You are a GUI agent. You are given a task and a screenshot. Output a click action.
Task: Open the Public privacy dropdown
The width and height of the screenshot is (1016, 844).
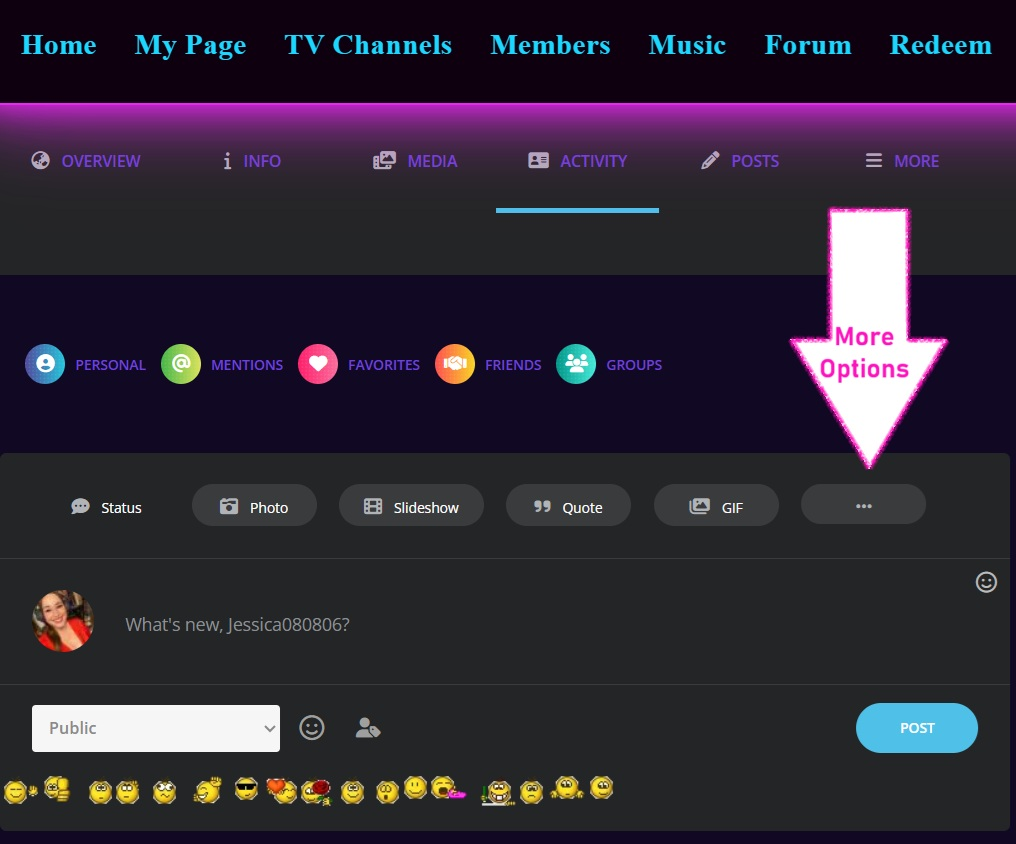coord(156,728)
